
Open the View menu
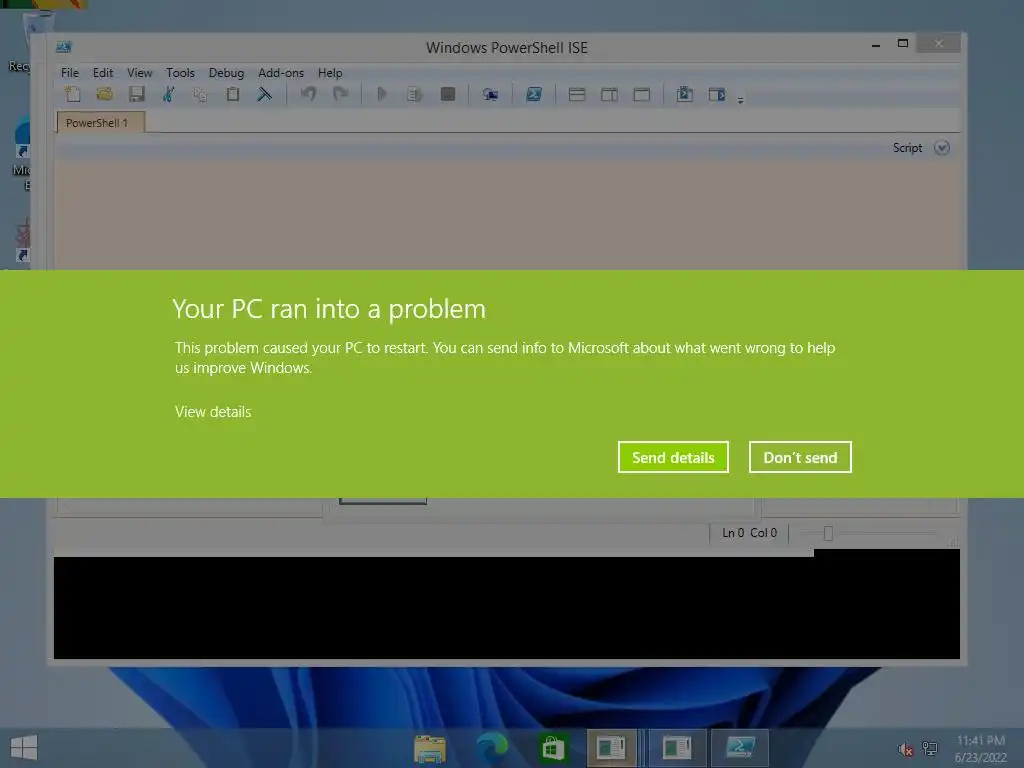pyautogui.click(x=140, y=72)
